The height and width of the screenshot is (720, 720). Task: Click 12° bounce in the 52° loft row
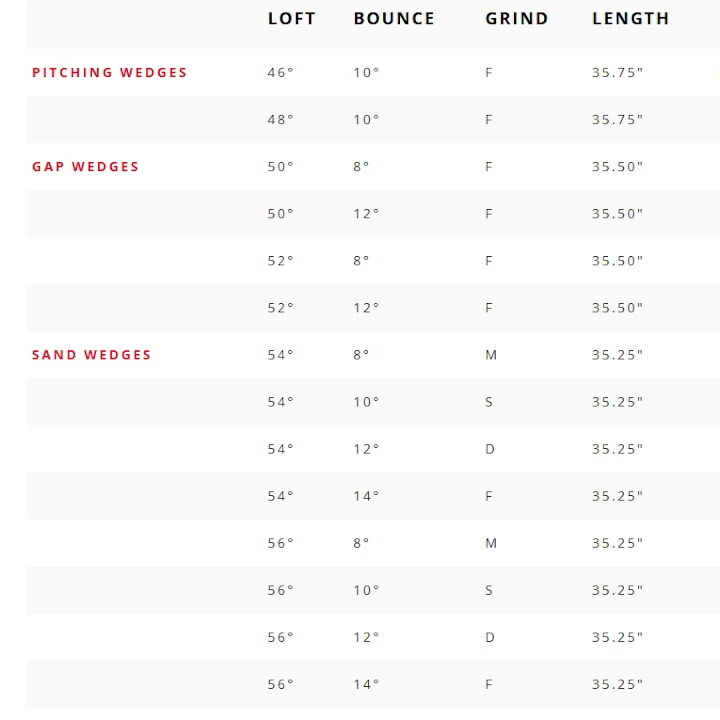point(366,308)
